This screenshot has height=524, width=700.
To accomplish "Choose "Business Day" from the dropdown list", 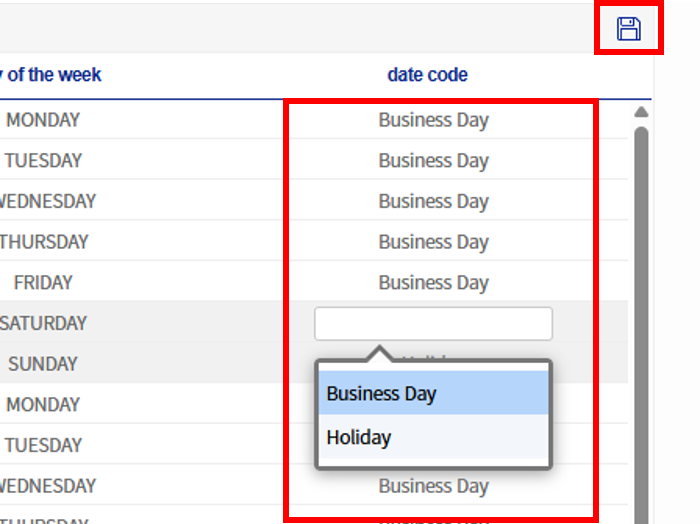I will [433, 393].
